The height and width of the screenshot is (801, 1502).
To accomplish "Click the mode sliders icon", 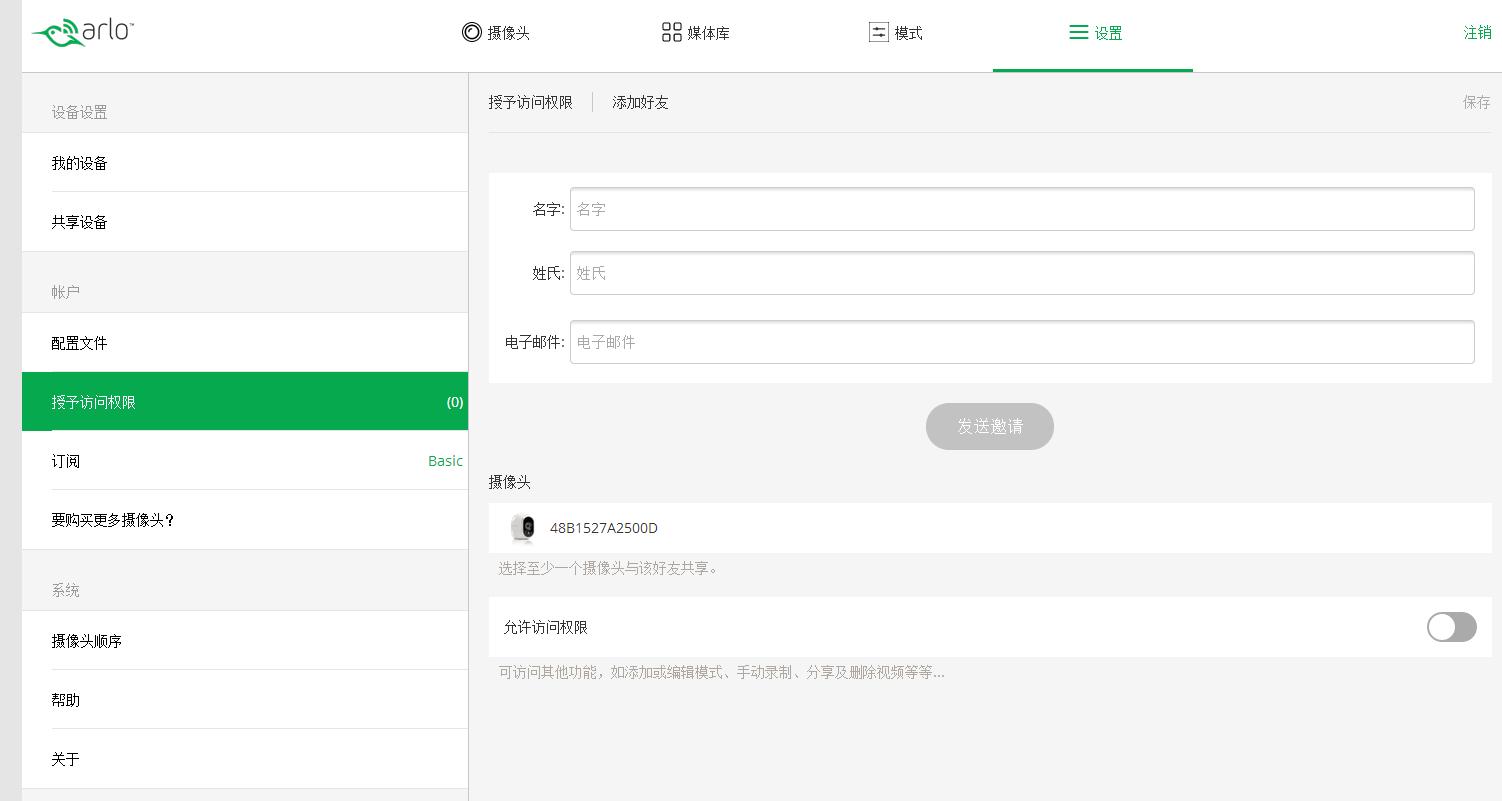I will (878, 32).
